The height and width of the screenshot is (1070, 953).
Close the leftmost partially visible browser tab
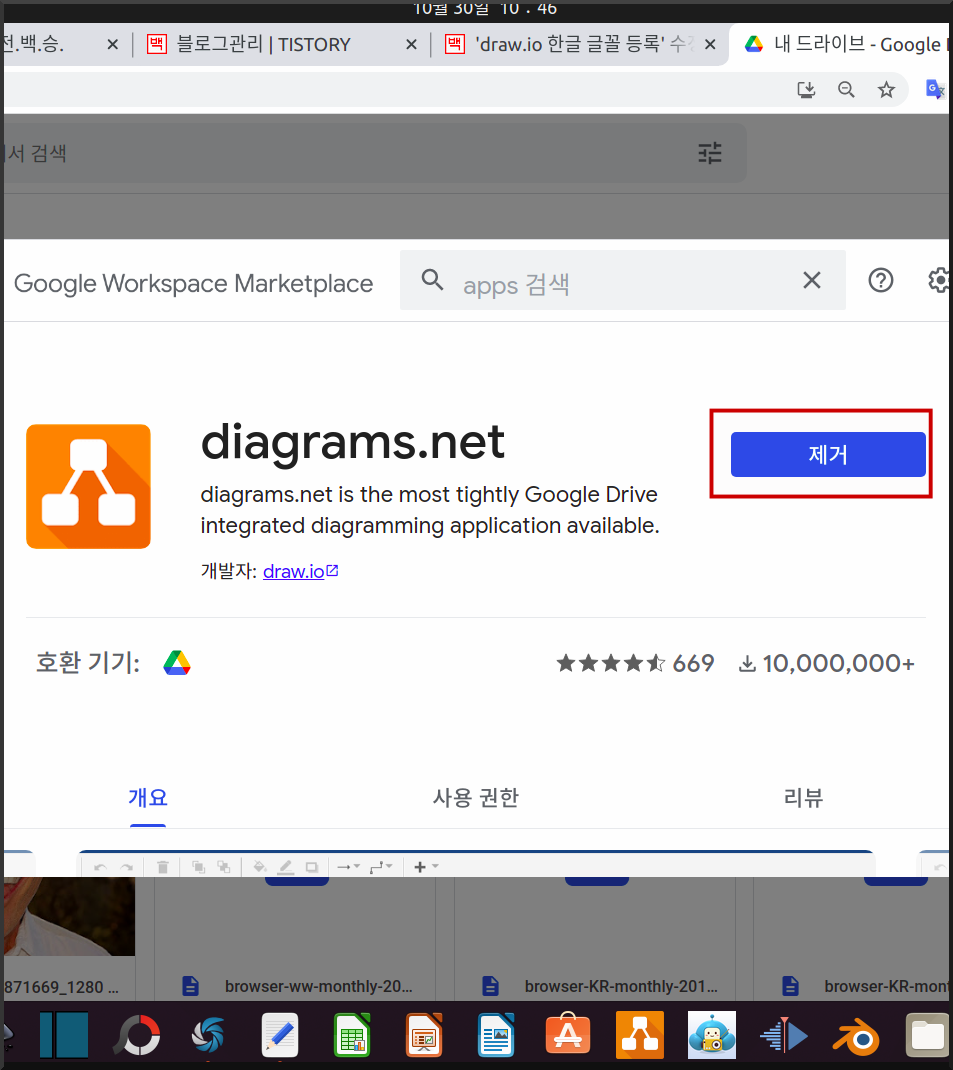pyautogui.click(x=113, y=44)
